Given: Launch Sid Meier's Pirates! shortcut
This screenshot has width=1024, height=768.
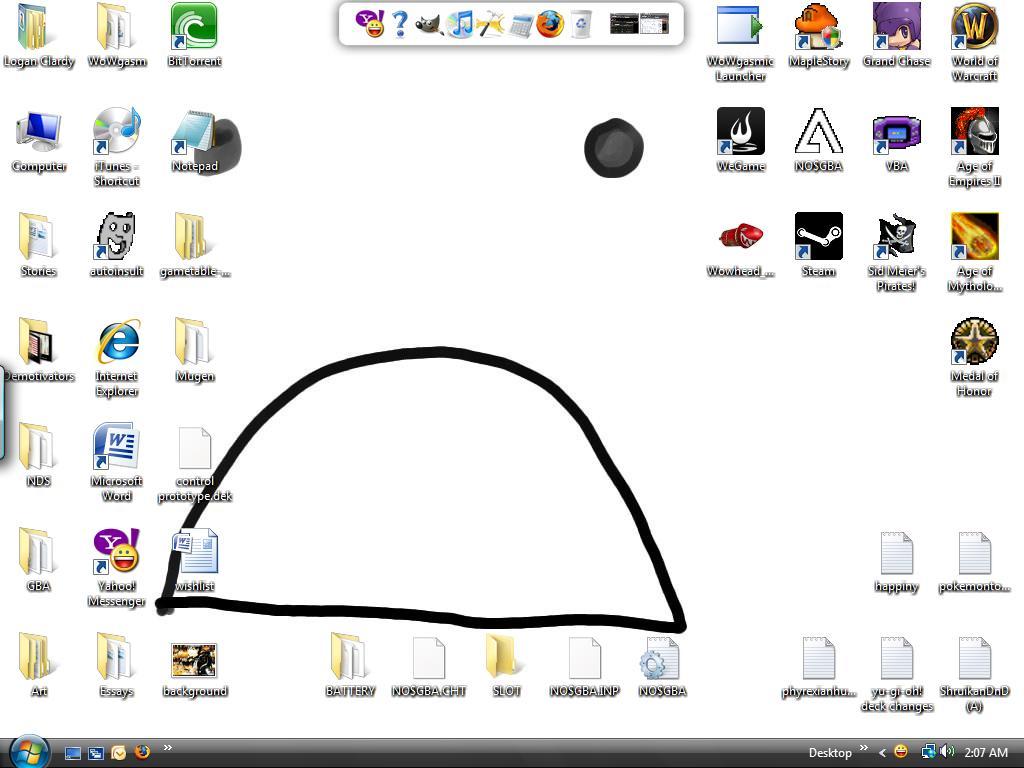Looking at the screenshot, I should [896, 253].
